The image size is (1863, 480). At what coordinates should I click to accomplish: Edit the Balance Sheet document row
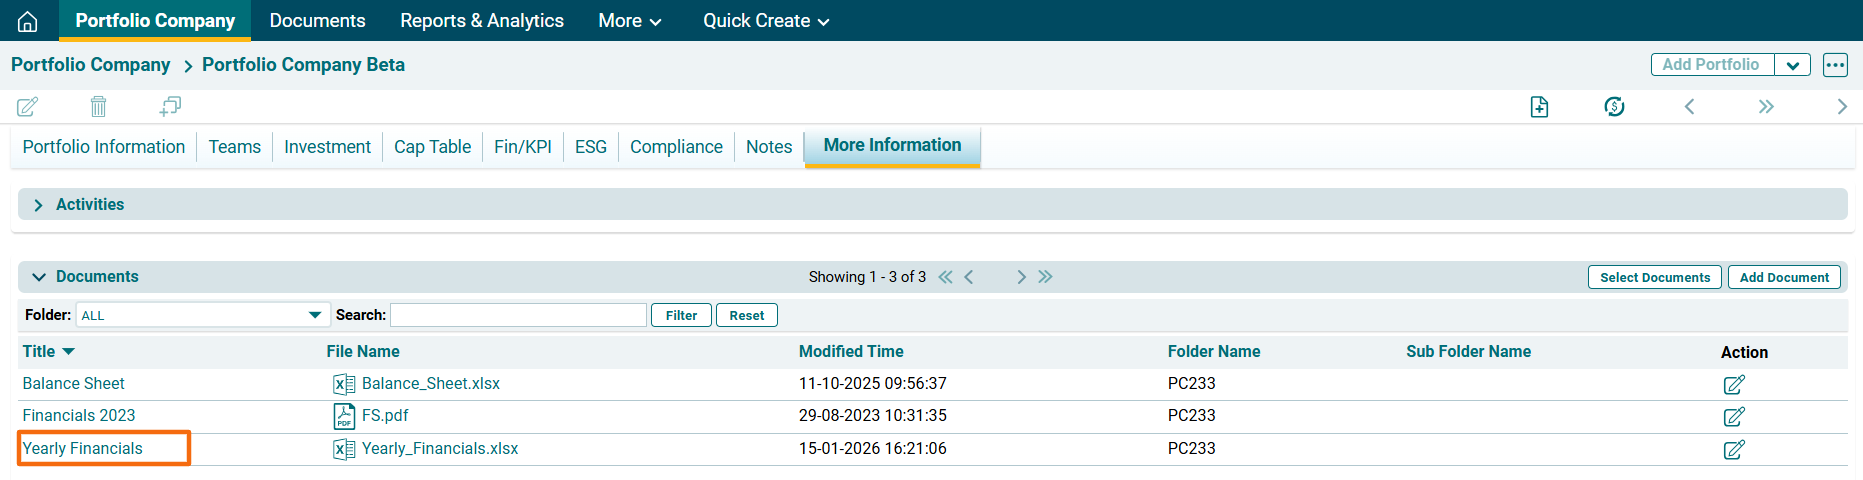point(1734,385)
